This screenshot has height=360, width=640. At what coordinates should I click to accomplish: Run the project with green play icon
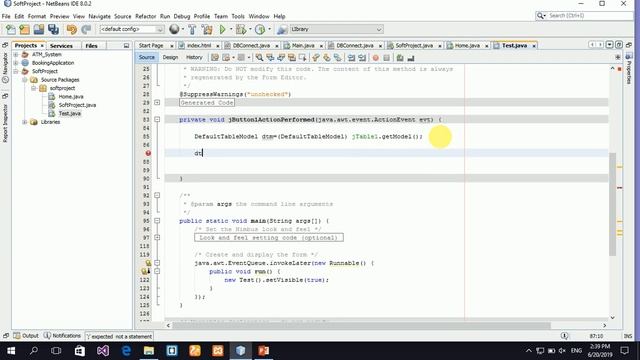point(222,29)
